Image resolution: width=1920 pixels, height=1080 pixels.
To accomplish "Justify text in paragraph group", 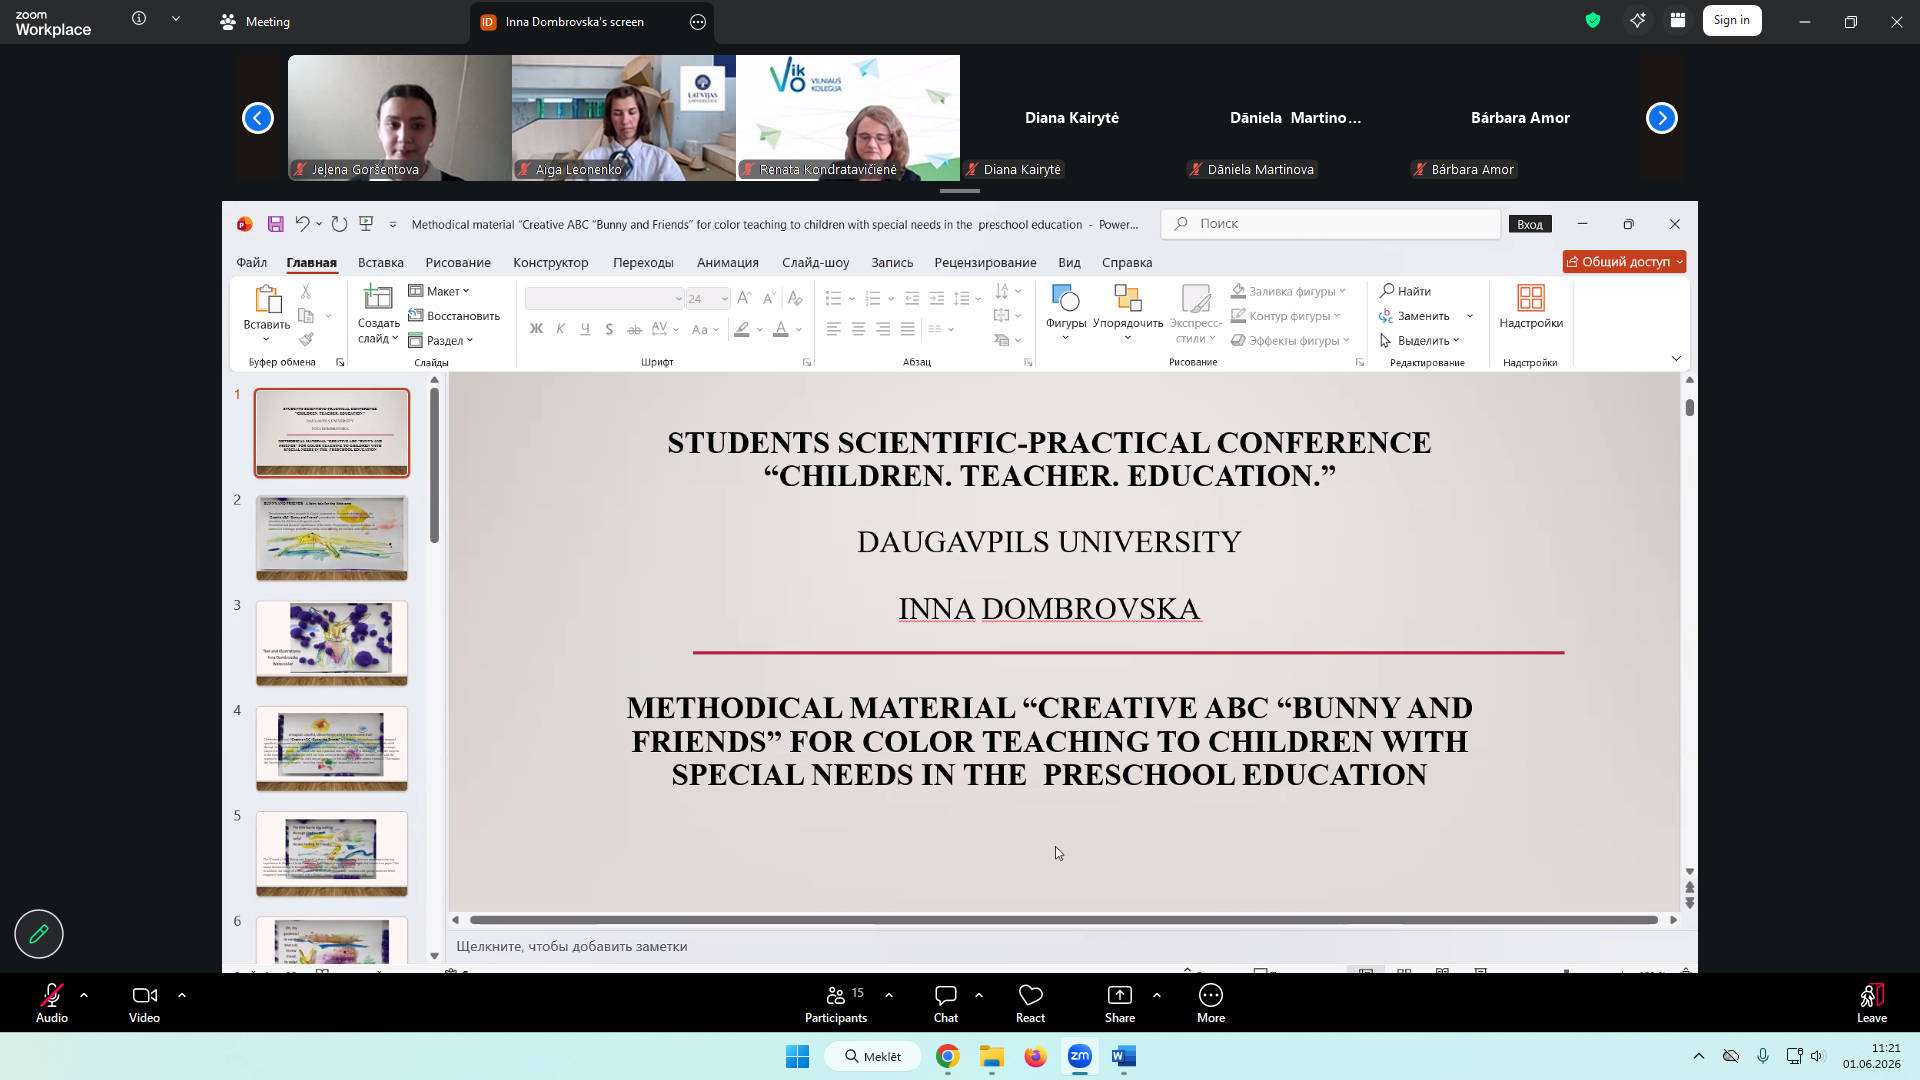I will click(x=907, y=328).
